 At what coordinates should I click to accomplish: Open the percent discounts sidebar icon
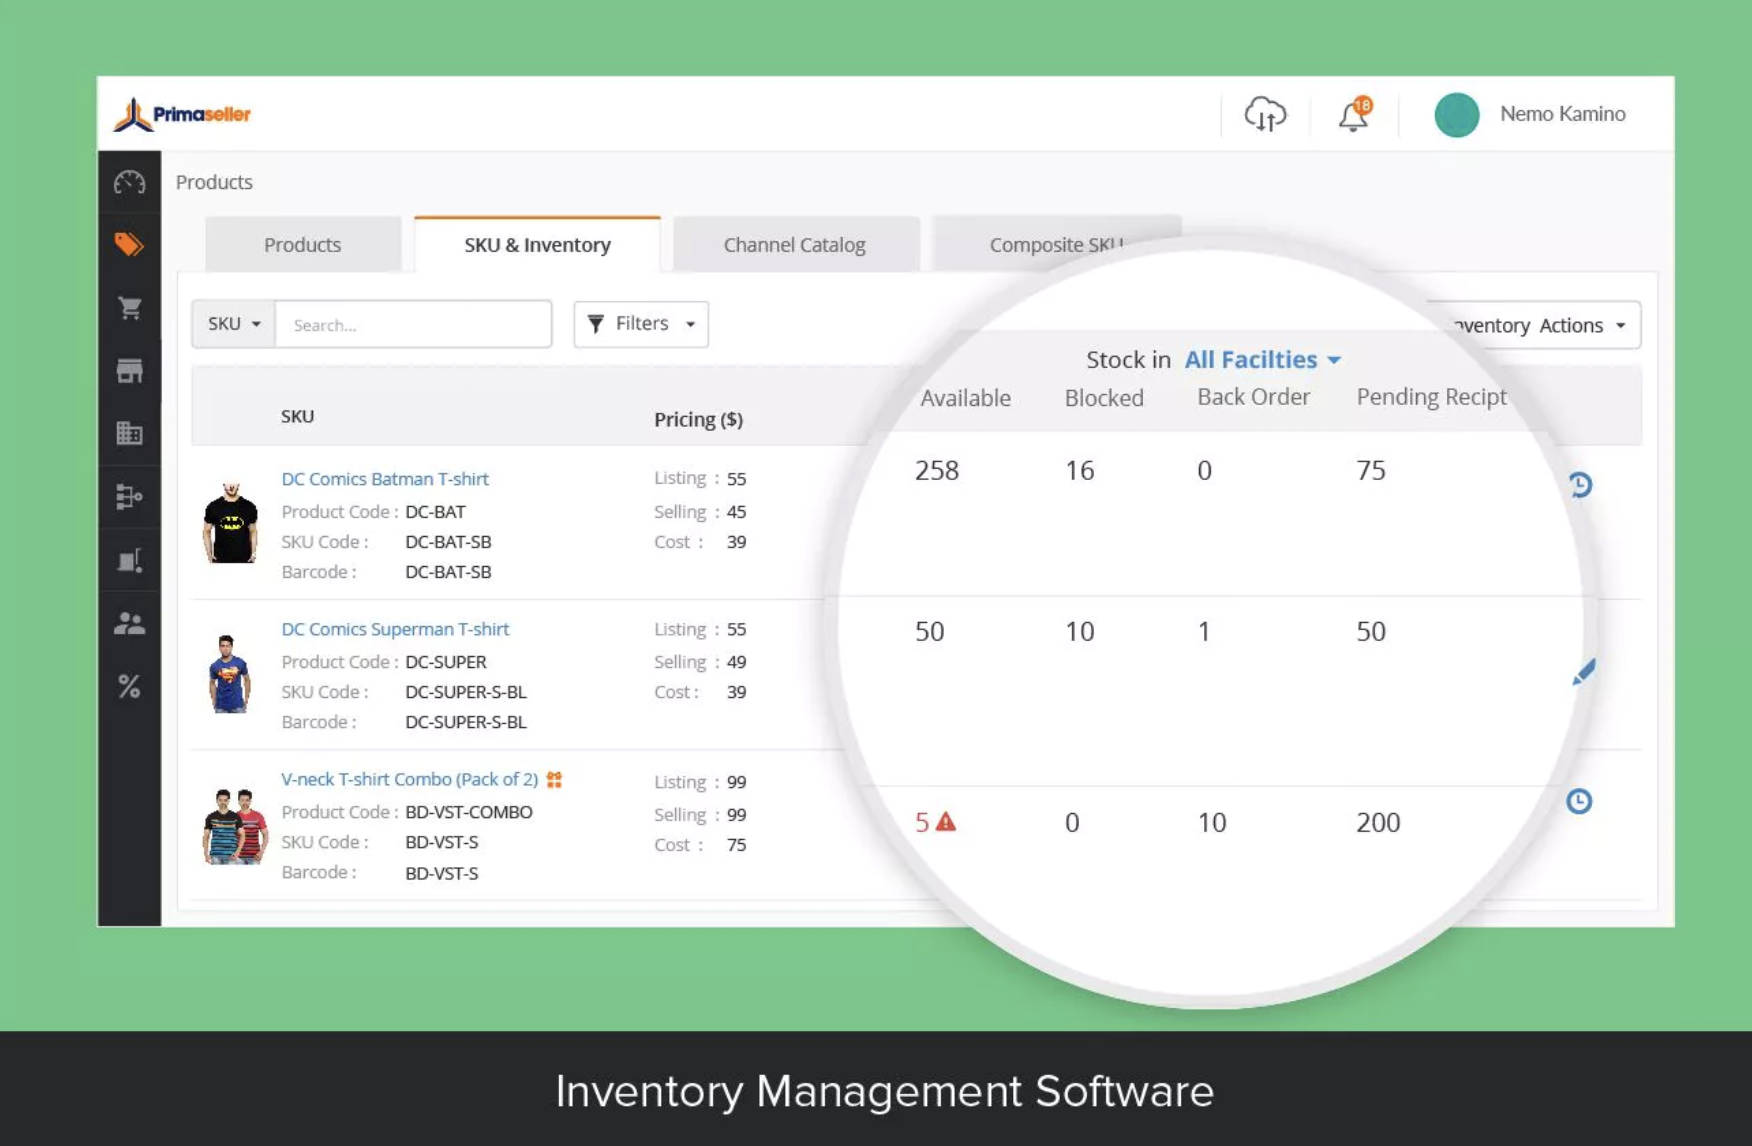point(129,686)
